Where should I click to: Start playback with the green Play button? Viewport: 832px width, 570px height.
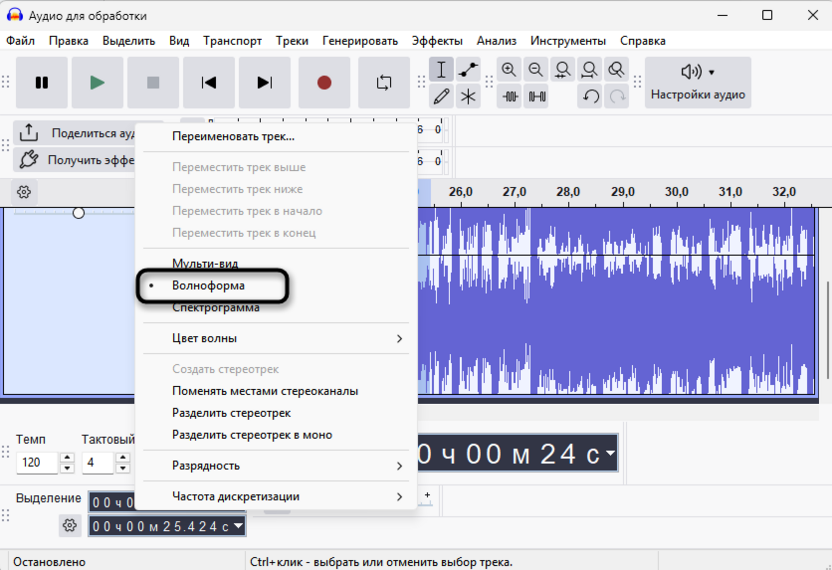[97, 83]
